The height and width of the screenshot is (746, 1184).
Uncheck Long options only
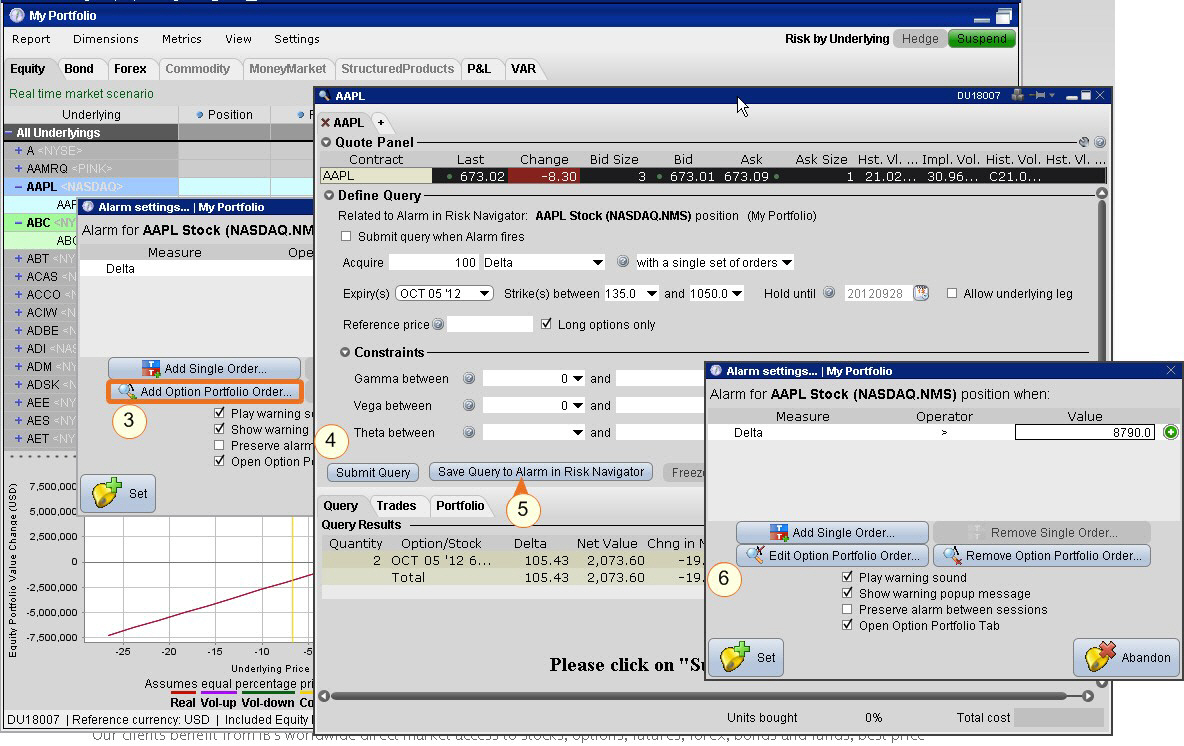pyautogui.click(x=546, y=324)
